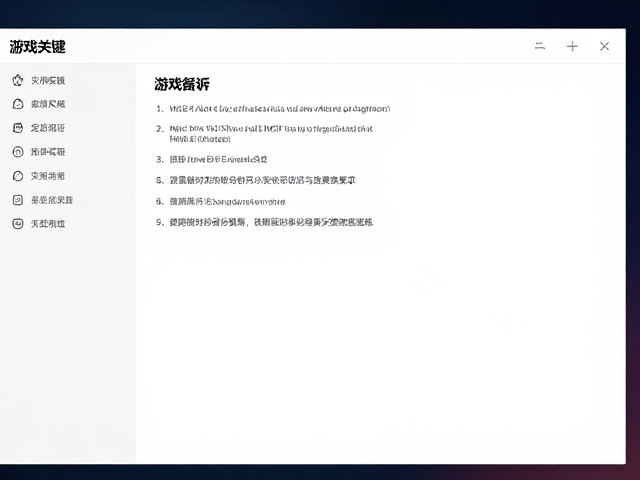Screen dimensions: 640x480
Task: Select the rounded square icon in the sixth sidebar row
Action: pos(18,200)
